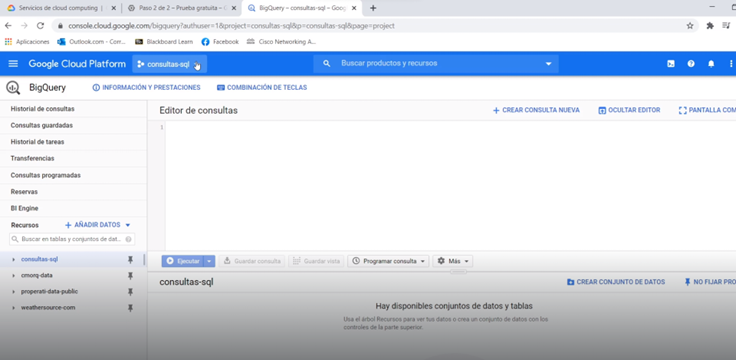Bookmark this page with the star icon
The width and height of the screenshot is (736, 360).
pyautogui.click(x=690, y=26)
